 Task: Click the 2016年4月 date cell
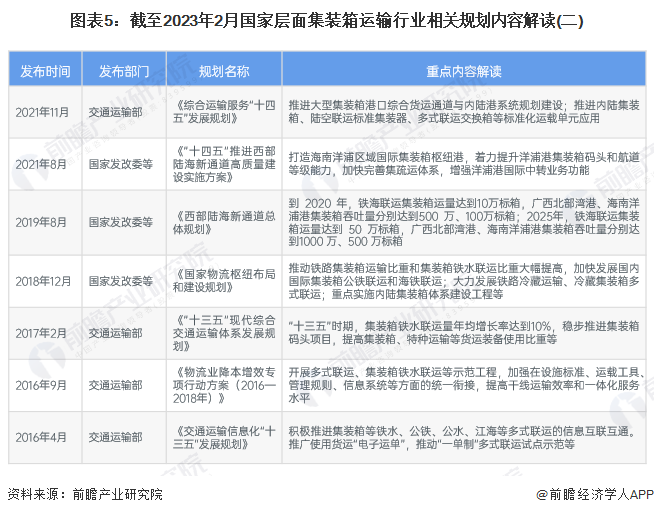click(x=41, y=437)
